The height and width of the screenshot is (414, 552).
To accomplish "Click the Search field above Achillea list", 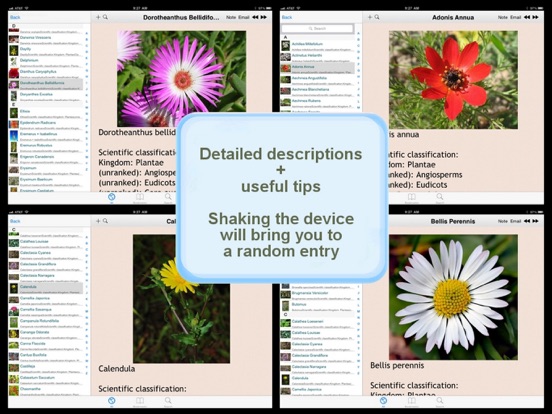I will point(318,28).
